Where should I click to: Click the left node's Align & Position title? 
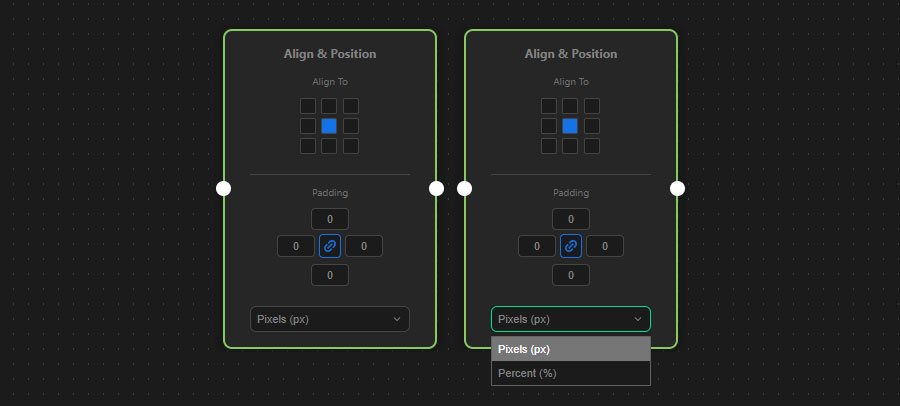pos(330,54)
